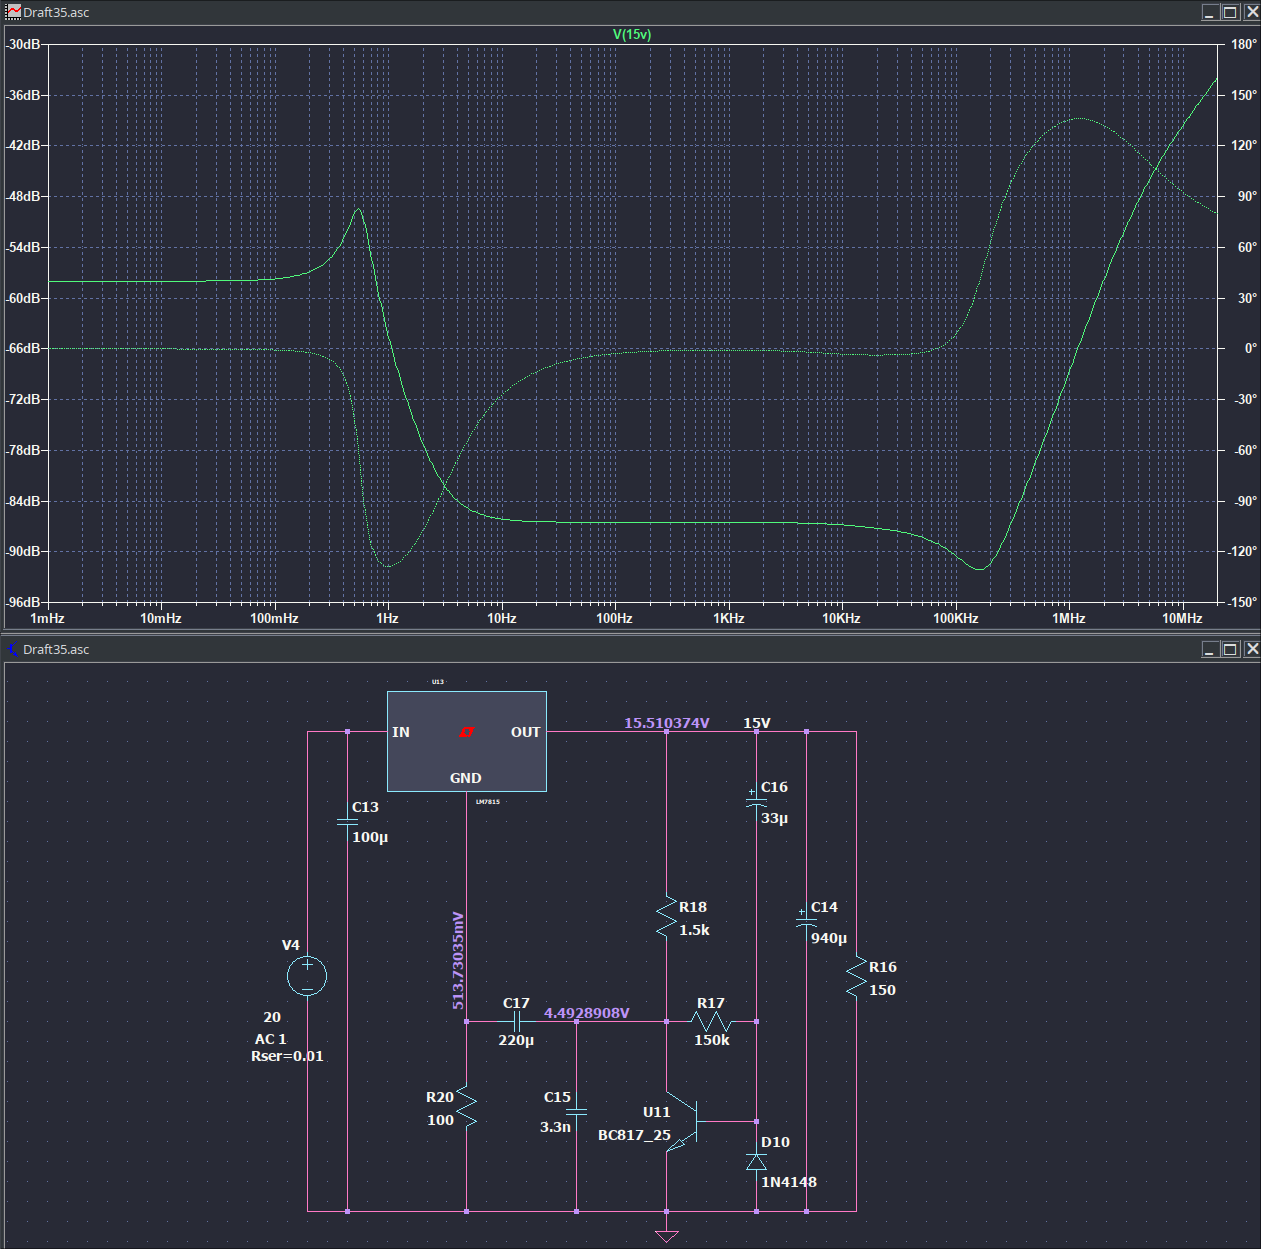This screenshot has height=1249, width=1261.
Task: Select voltage source V4 symbol
Action: pos(307,976)
